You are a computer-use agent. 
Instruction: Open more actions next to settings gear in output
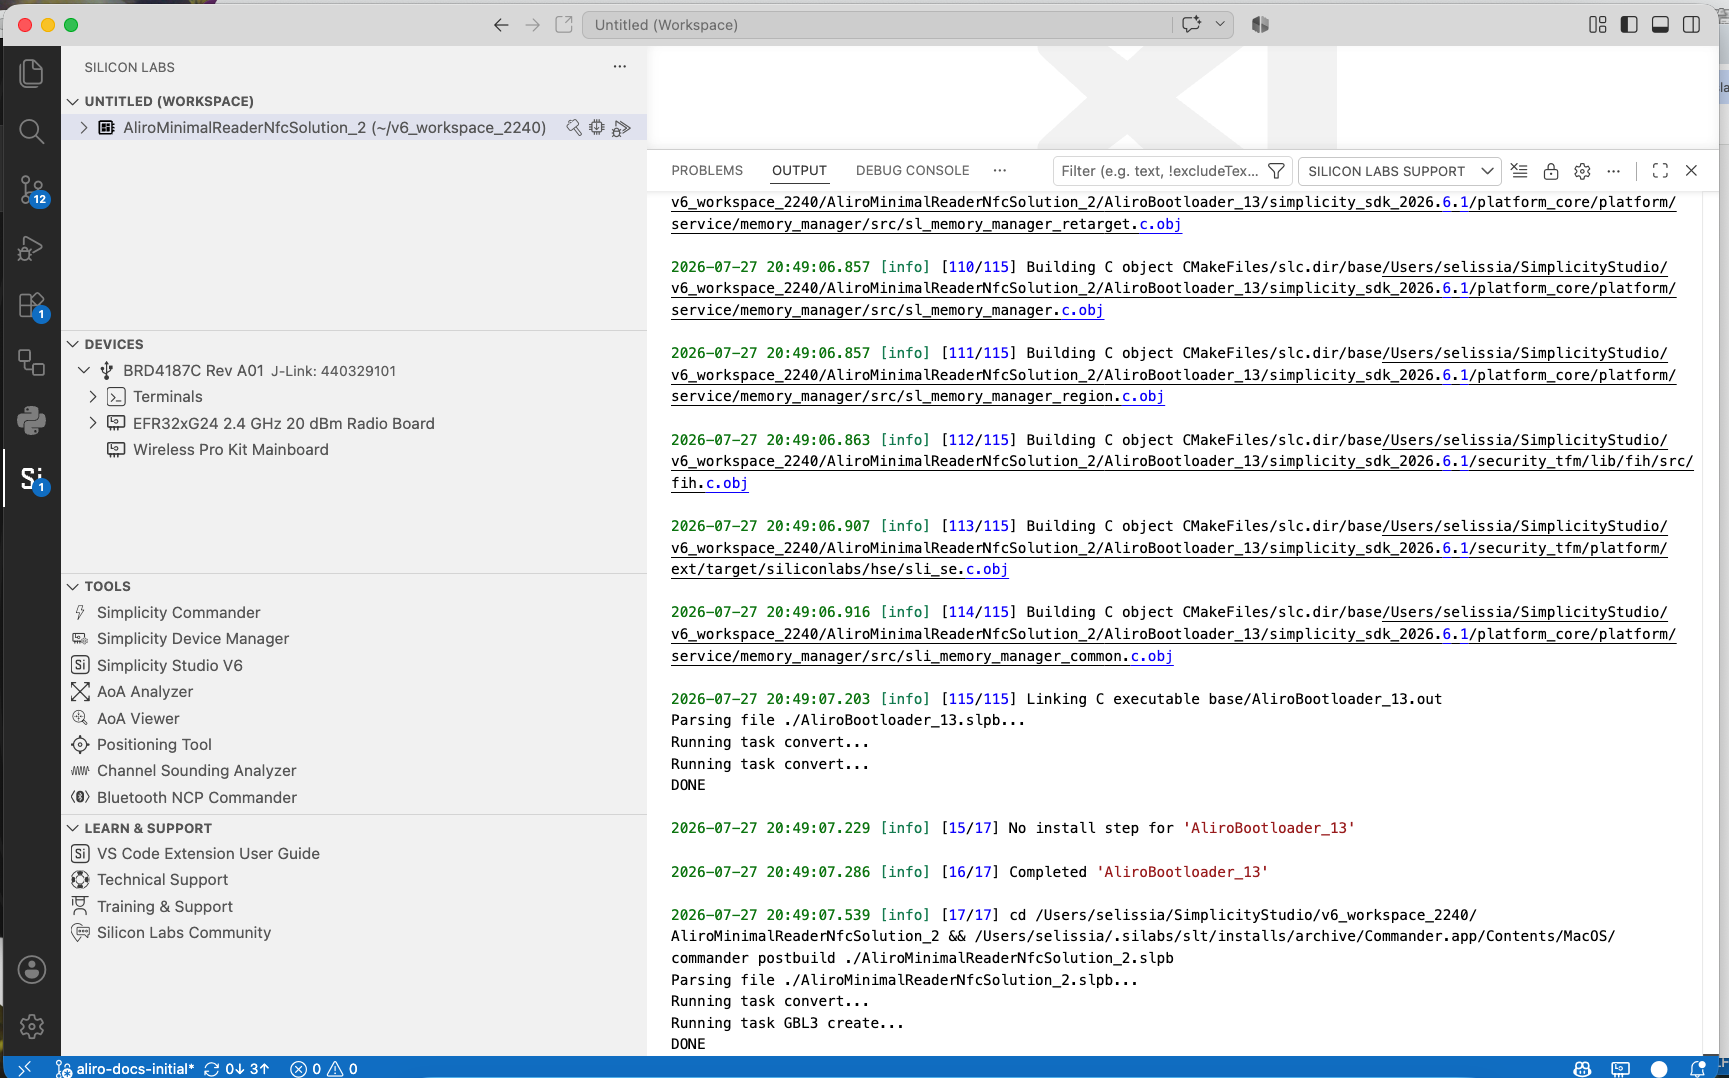tap(1613, 171)
